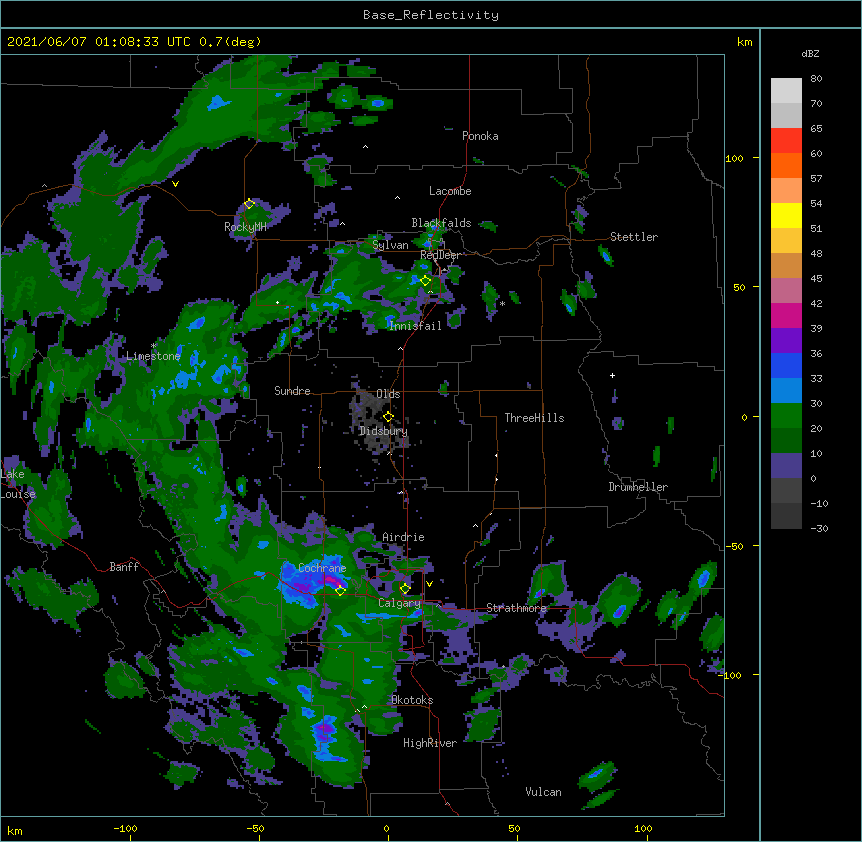This screenshot has height=842, width=862.
Task: Click the yellow diamond marker above Calgary label
Action: pyautogui.click(x=405, y=589)
